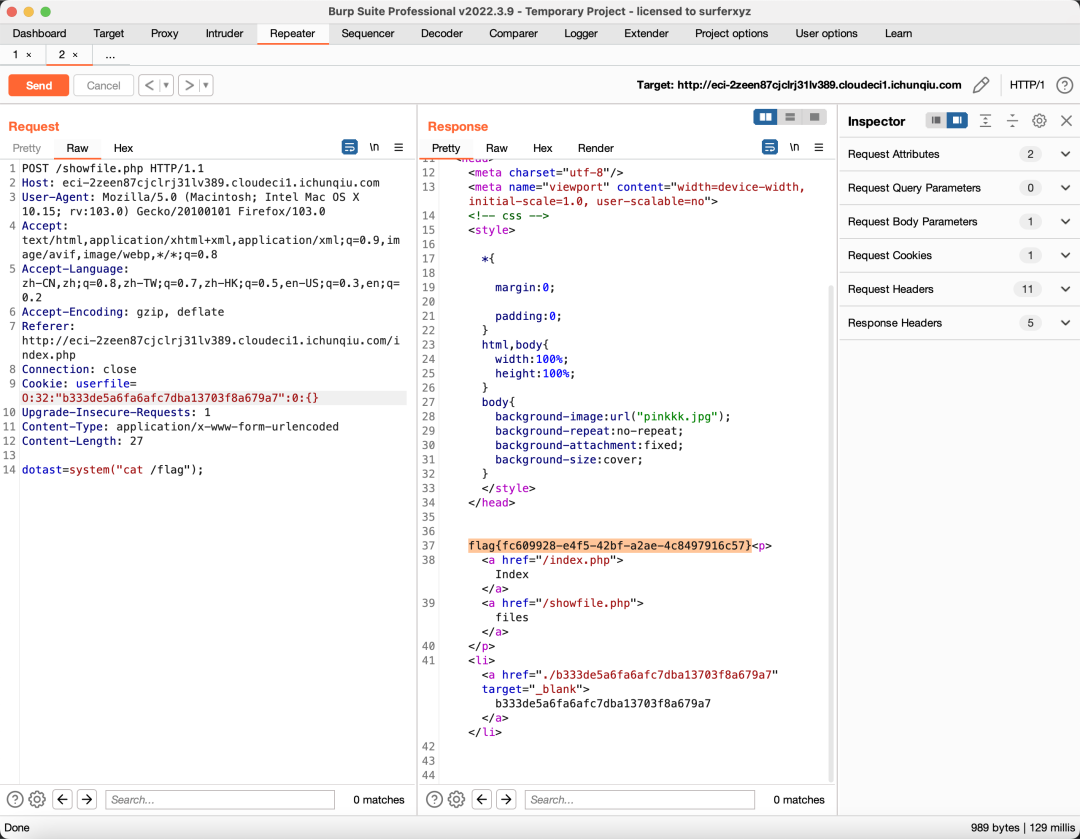Go forward to next request in history
The image size is (1080, 839).
[189, 85]
